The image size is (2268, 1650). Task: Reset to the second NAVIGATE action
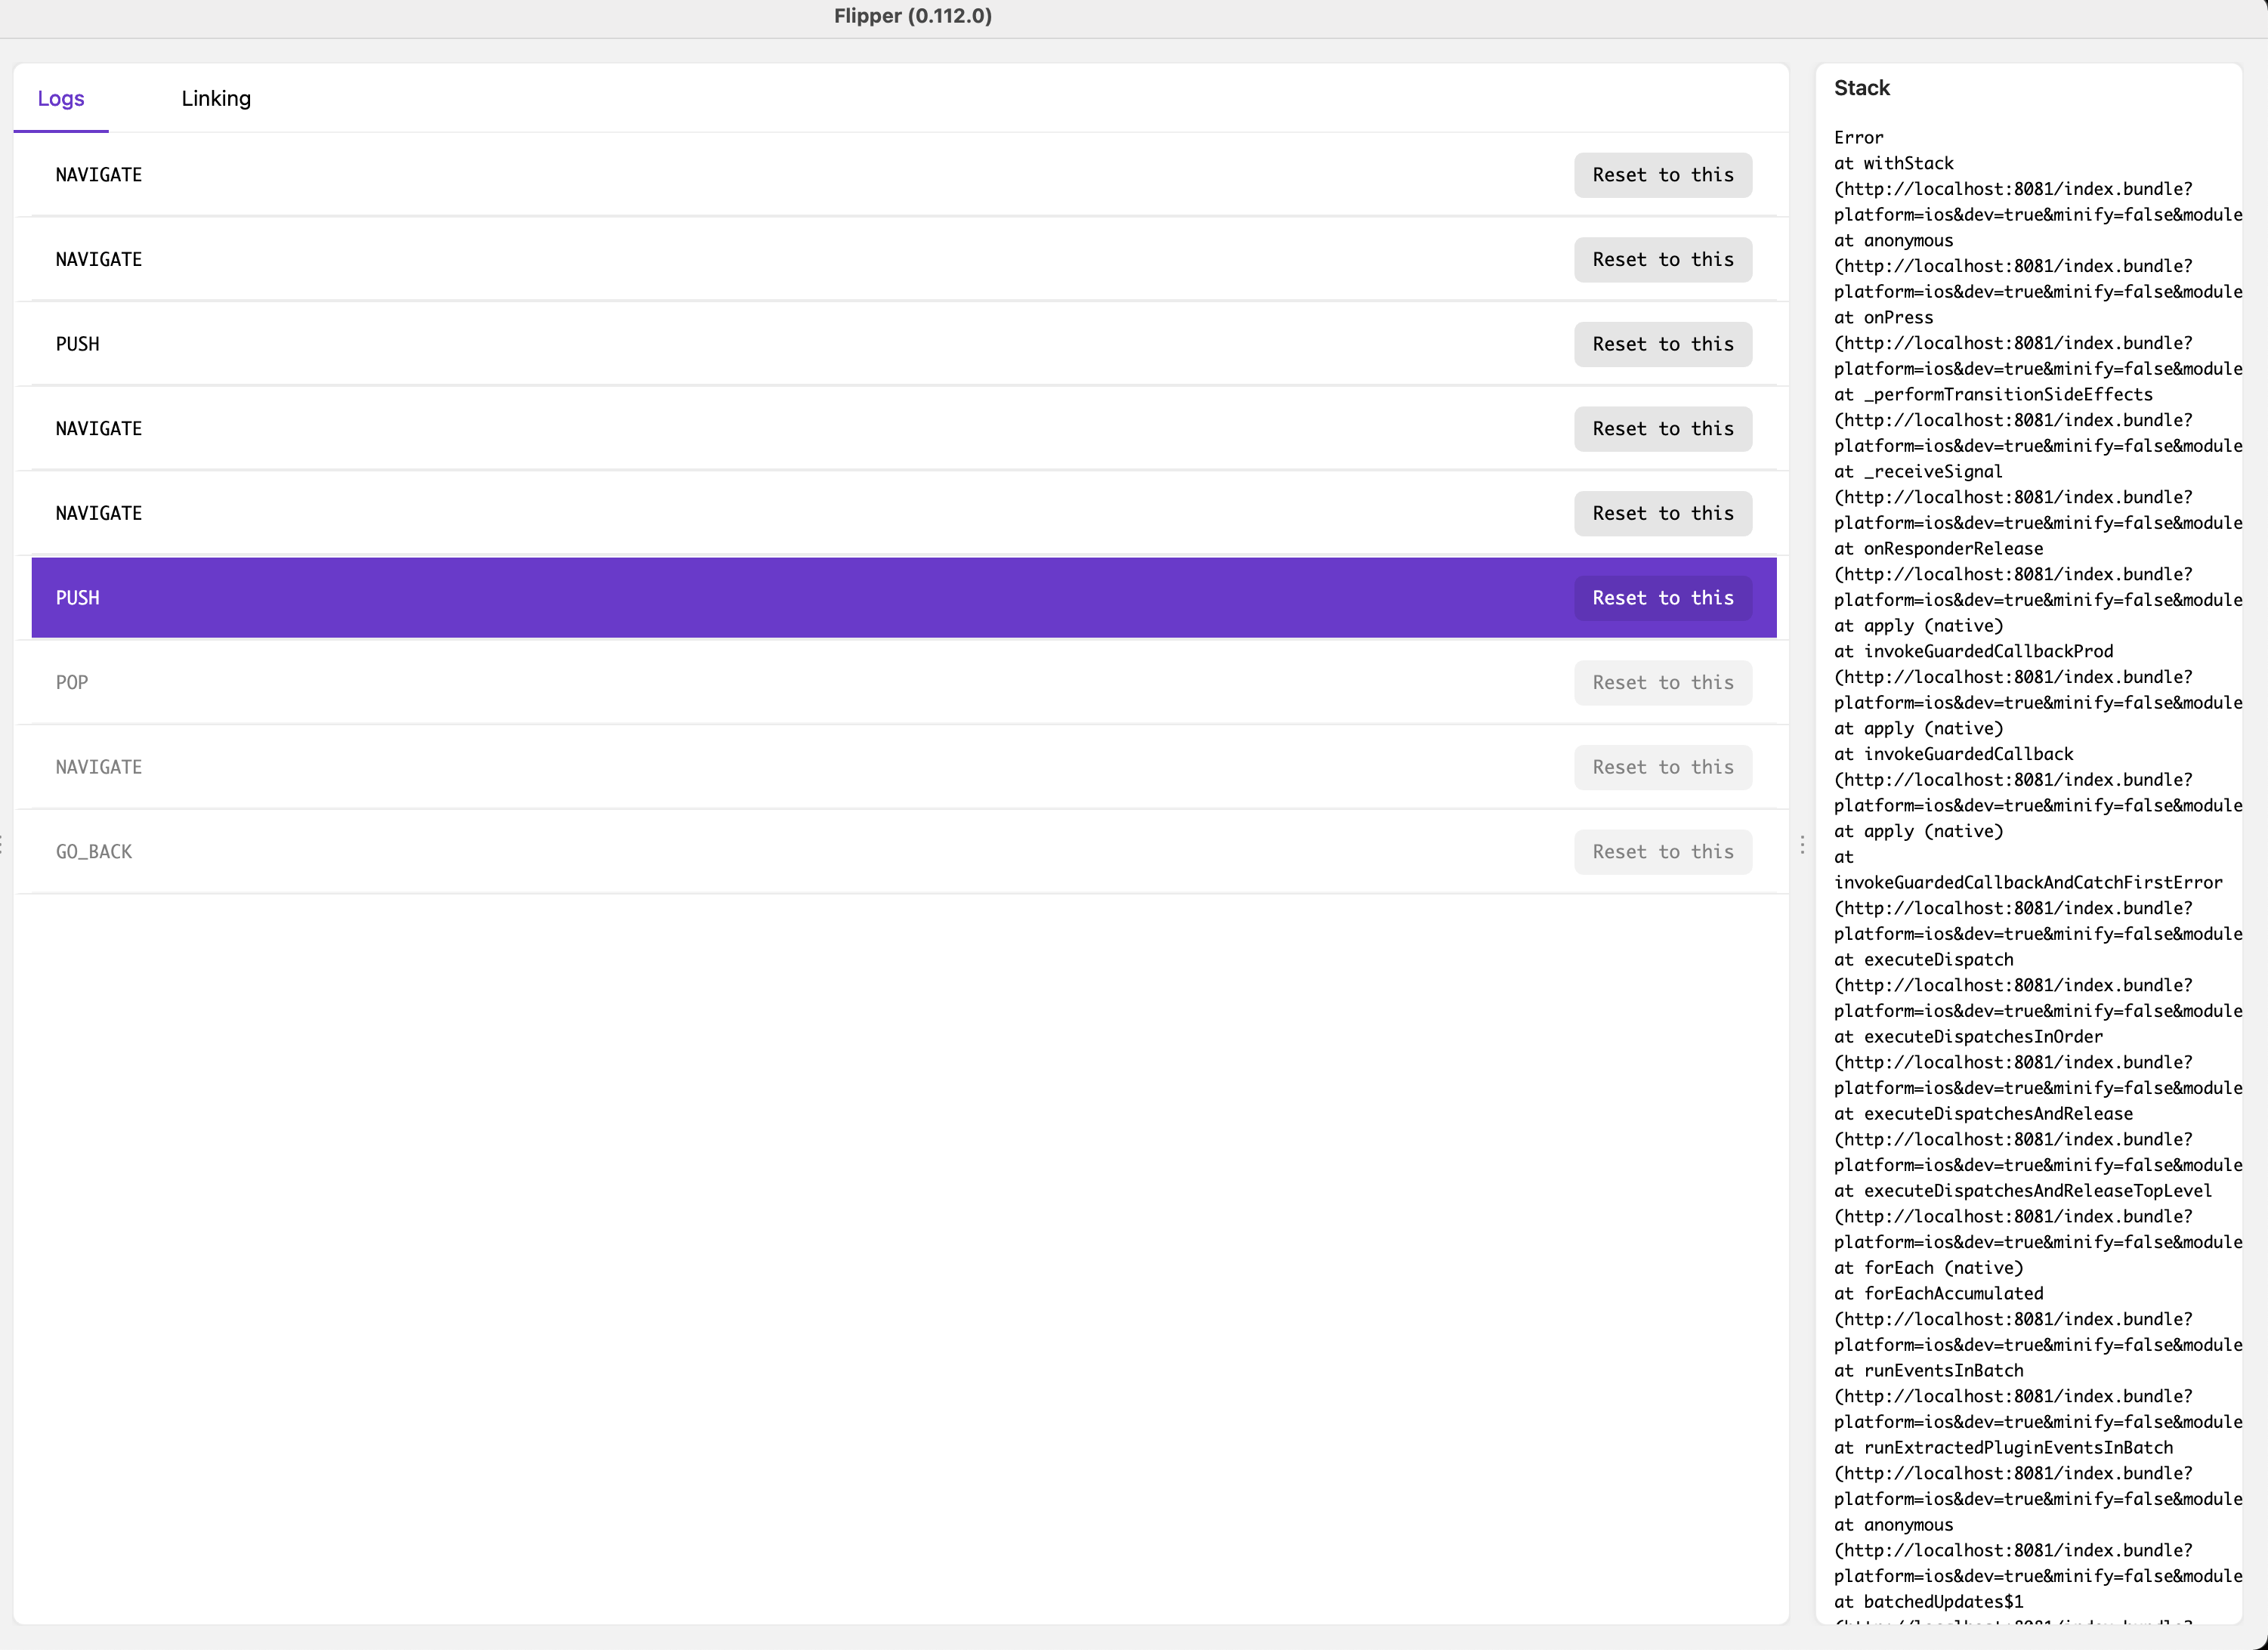tap(1662, 259)
